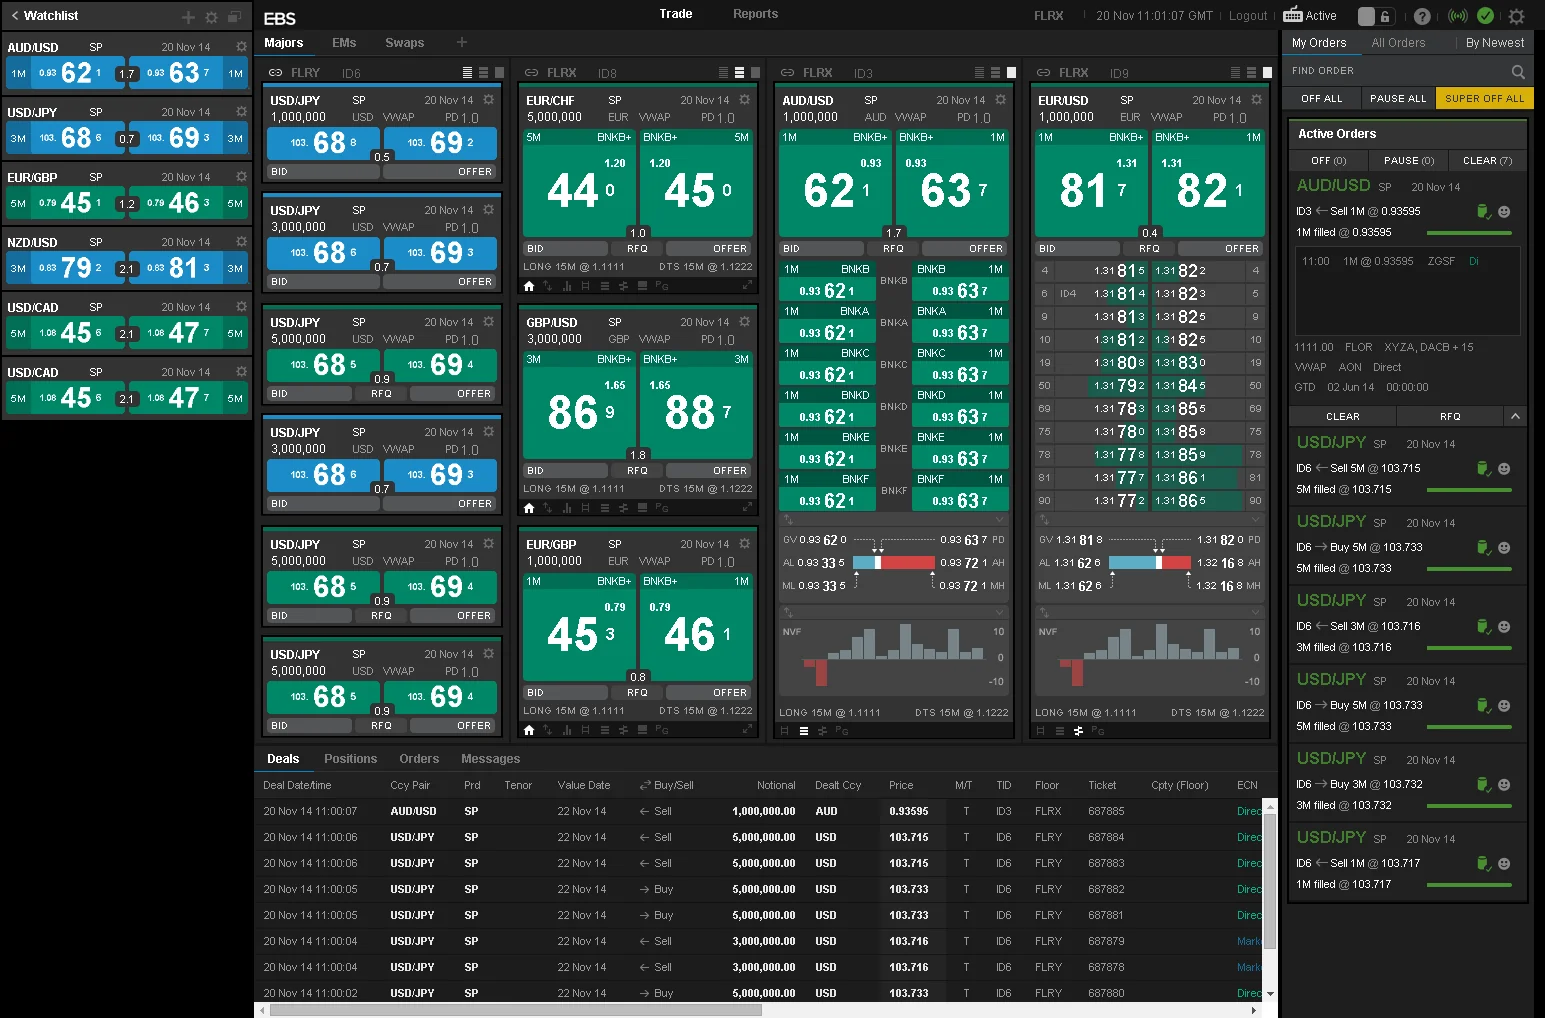Click the home icon under EUR/CHF tile
This screenshot has width=1545, height=1018.
click(529, 286)
